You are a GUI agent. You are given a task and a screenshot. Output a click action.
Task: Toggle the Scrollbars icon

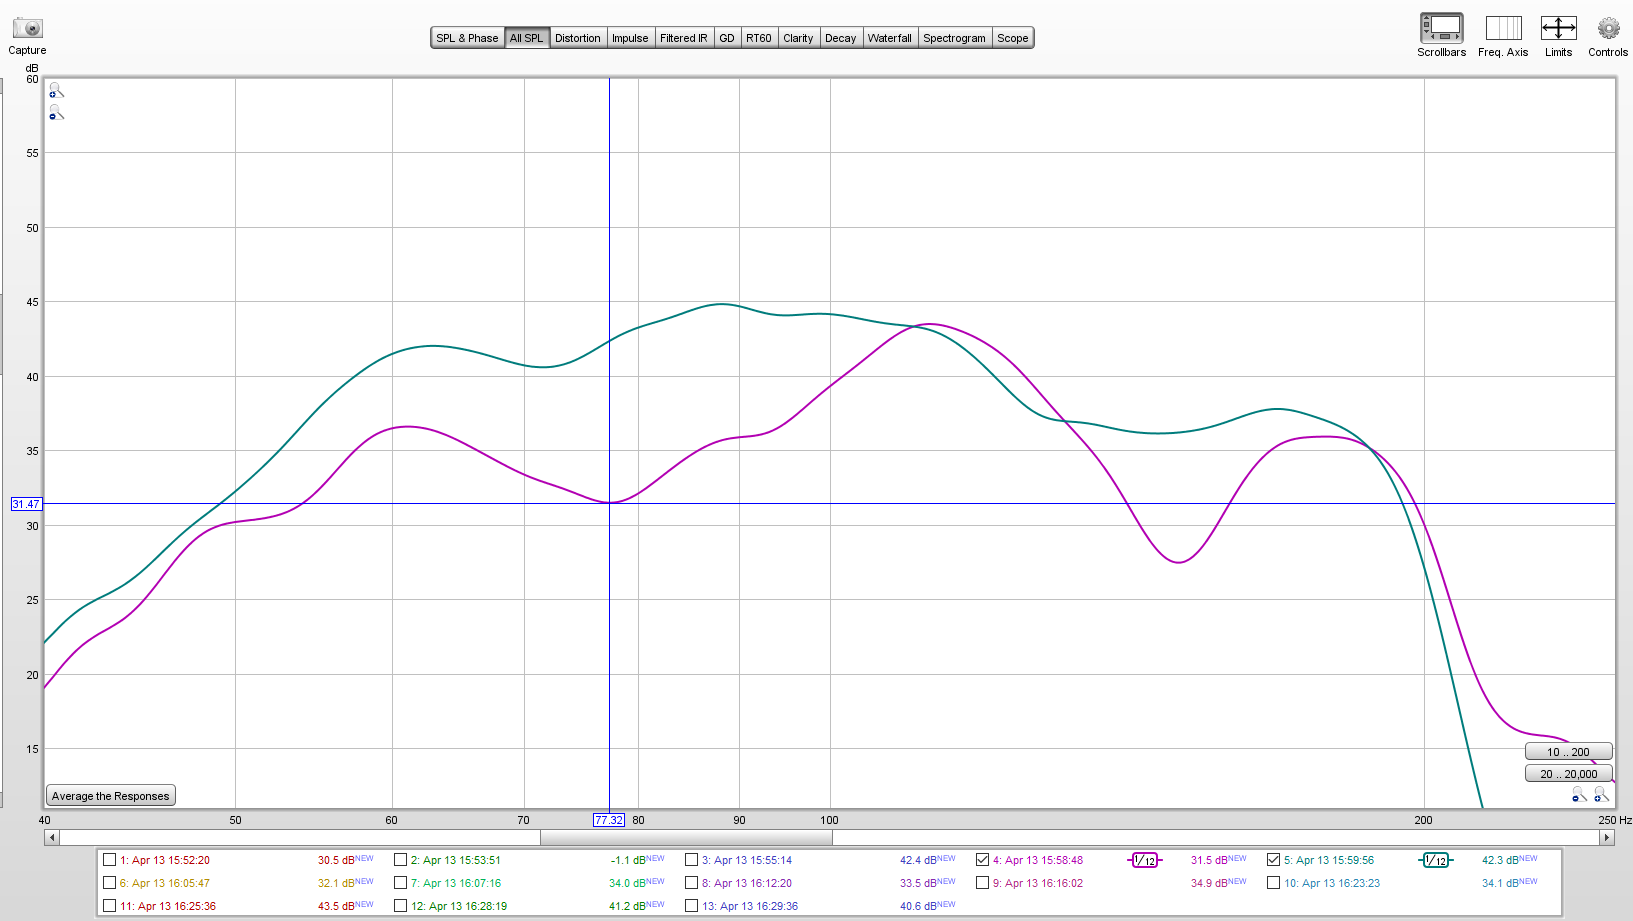[1441, 28]
